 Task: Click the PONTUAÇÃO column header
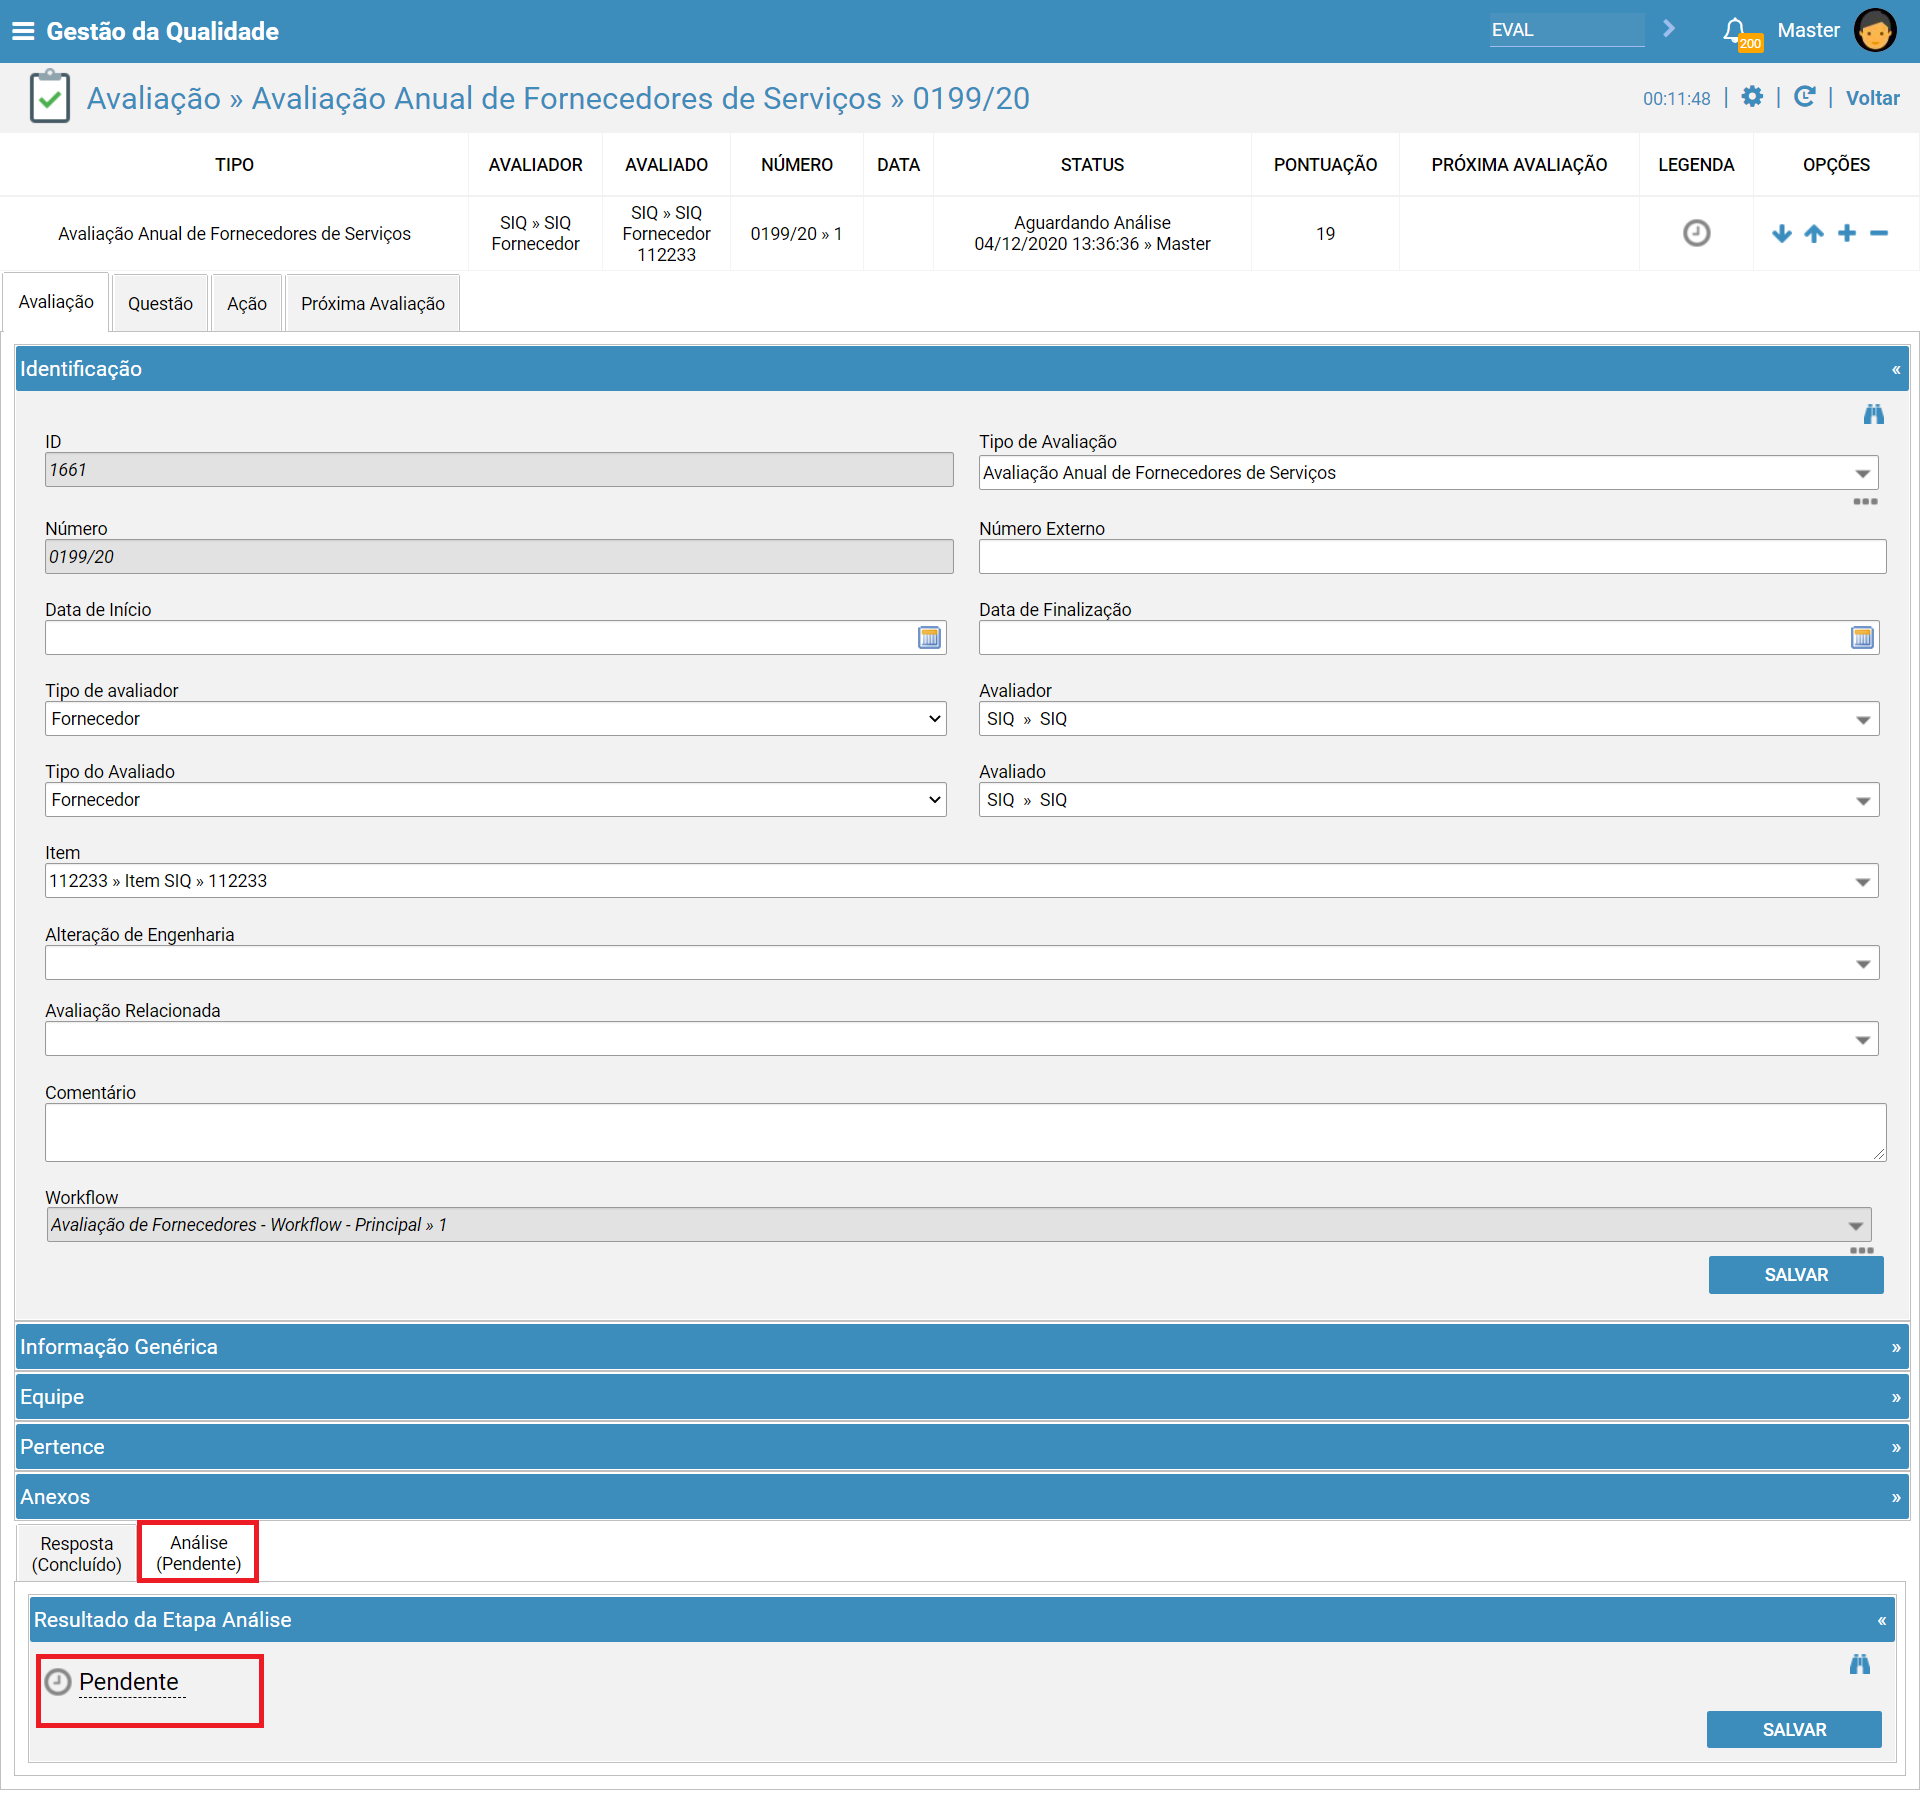click(1325, 165)
